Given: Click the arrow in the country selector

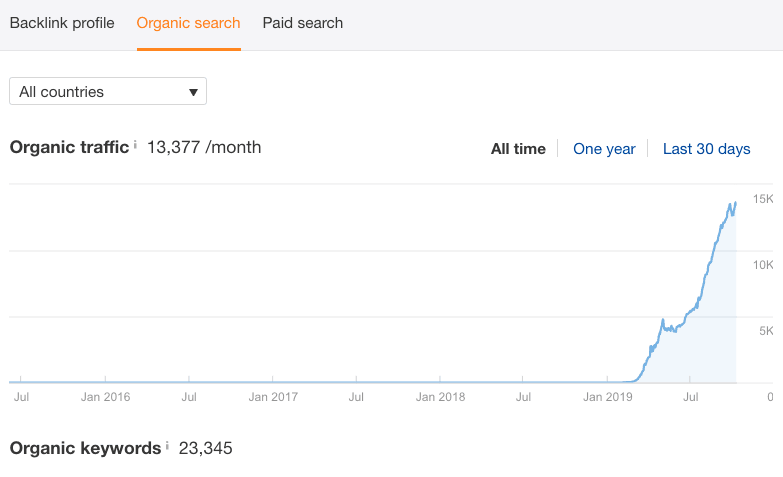Looking at the screenshot, I should click(x=193, y=92).
